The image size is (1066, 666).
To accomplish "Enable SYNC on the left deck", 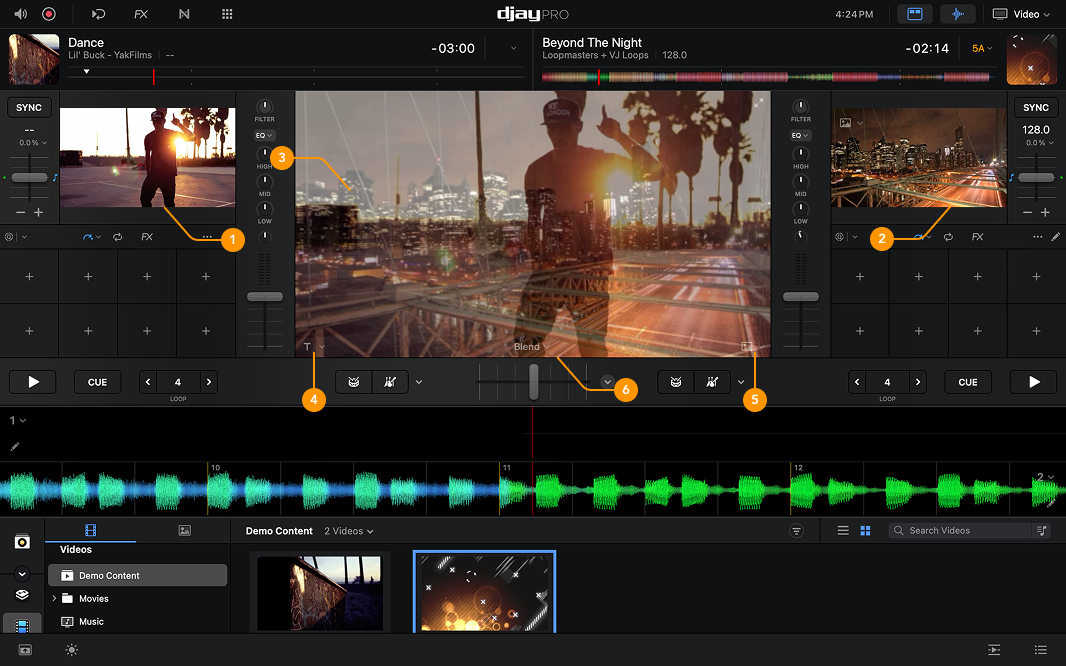I will [x=29, y=107].
